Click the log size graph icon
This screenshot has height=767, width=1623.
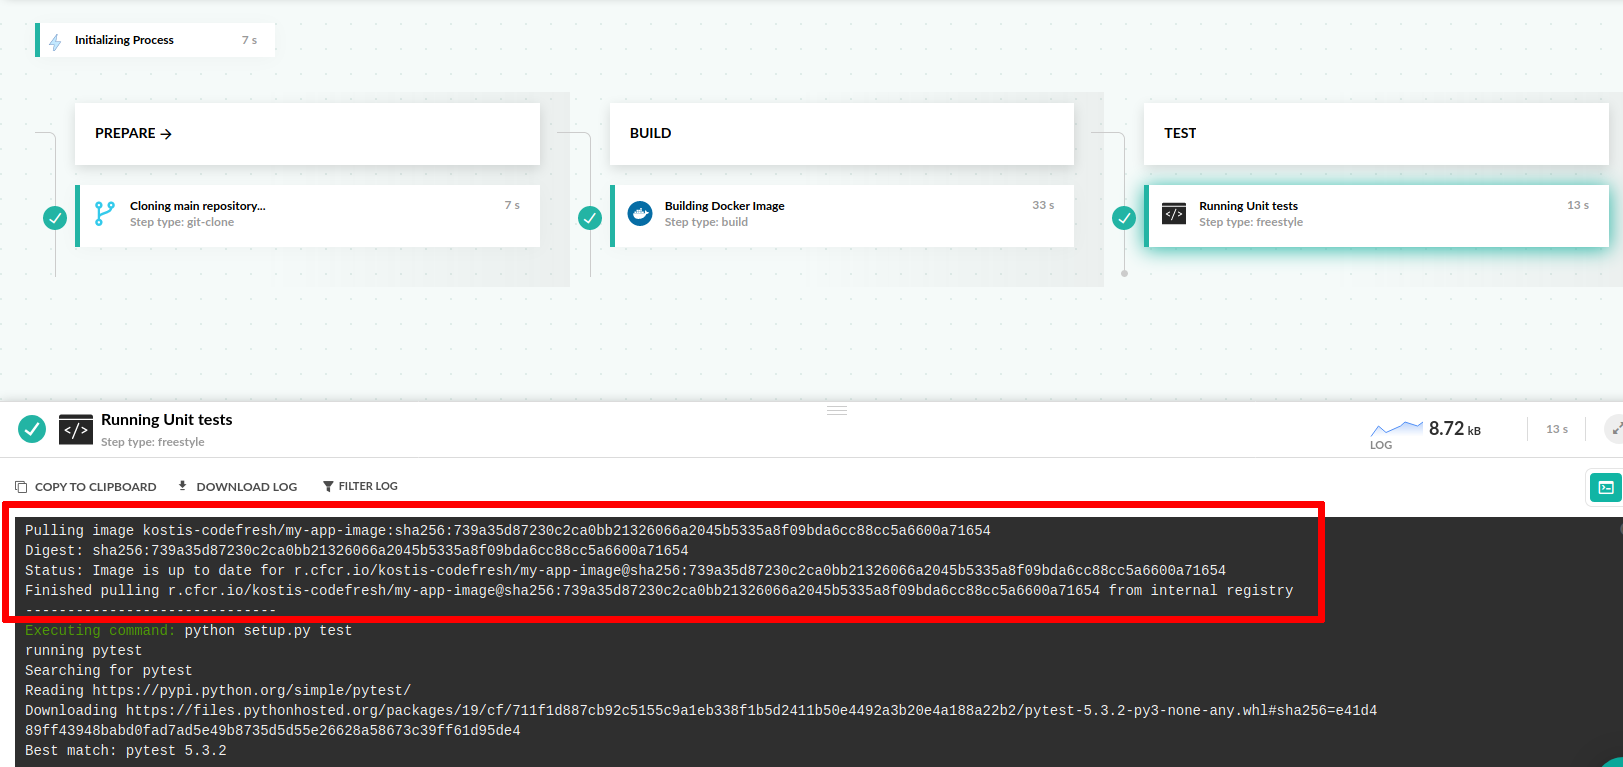coord(1396,428)
